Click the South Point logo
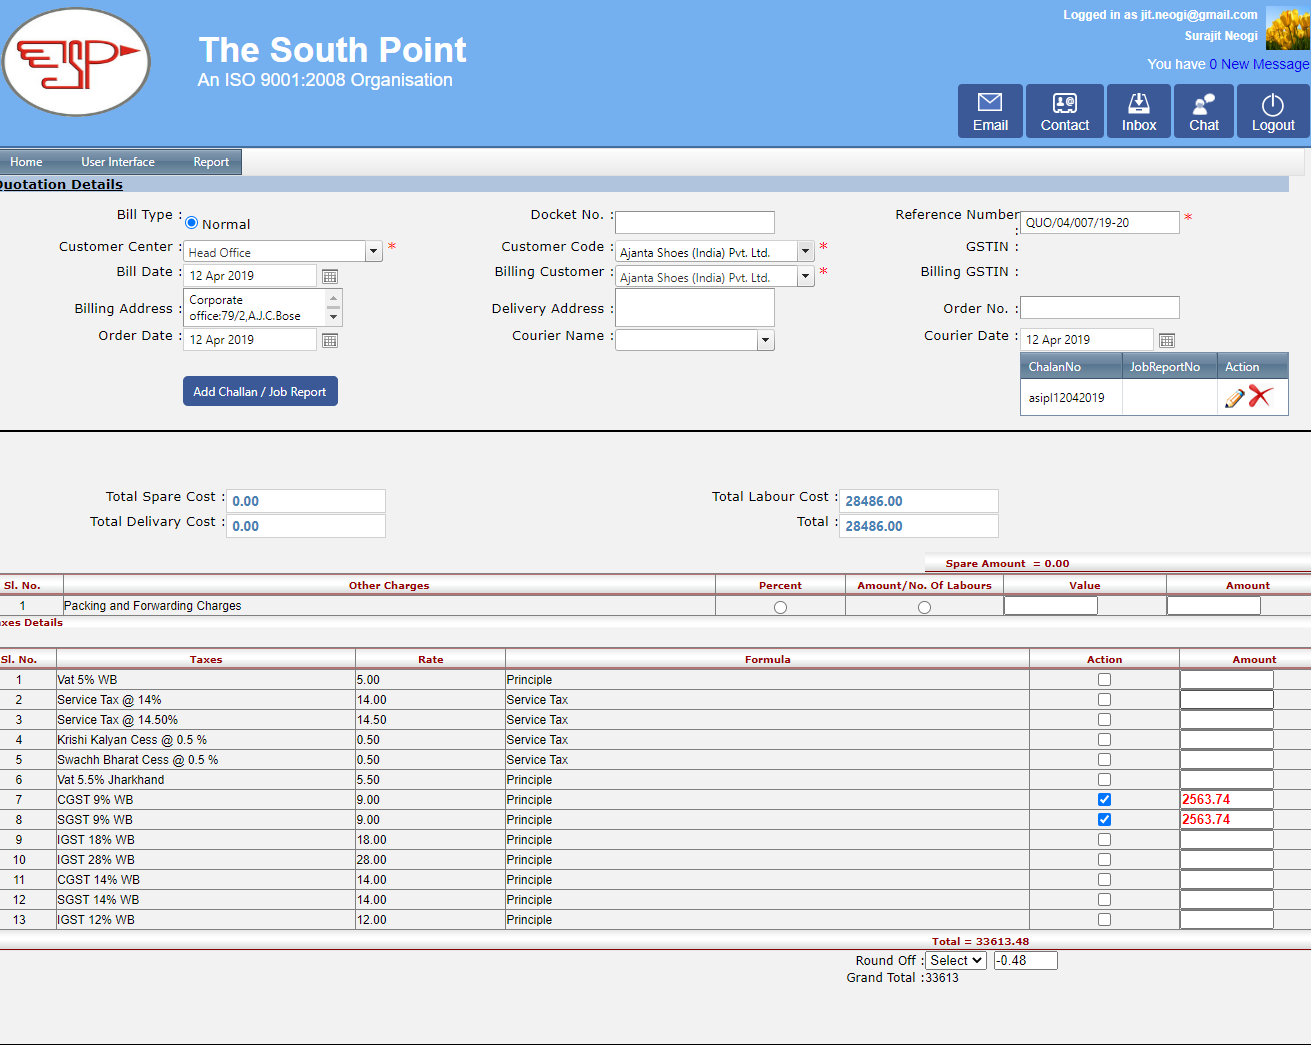 coord(76,62)
